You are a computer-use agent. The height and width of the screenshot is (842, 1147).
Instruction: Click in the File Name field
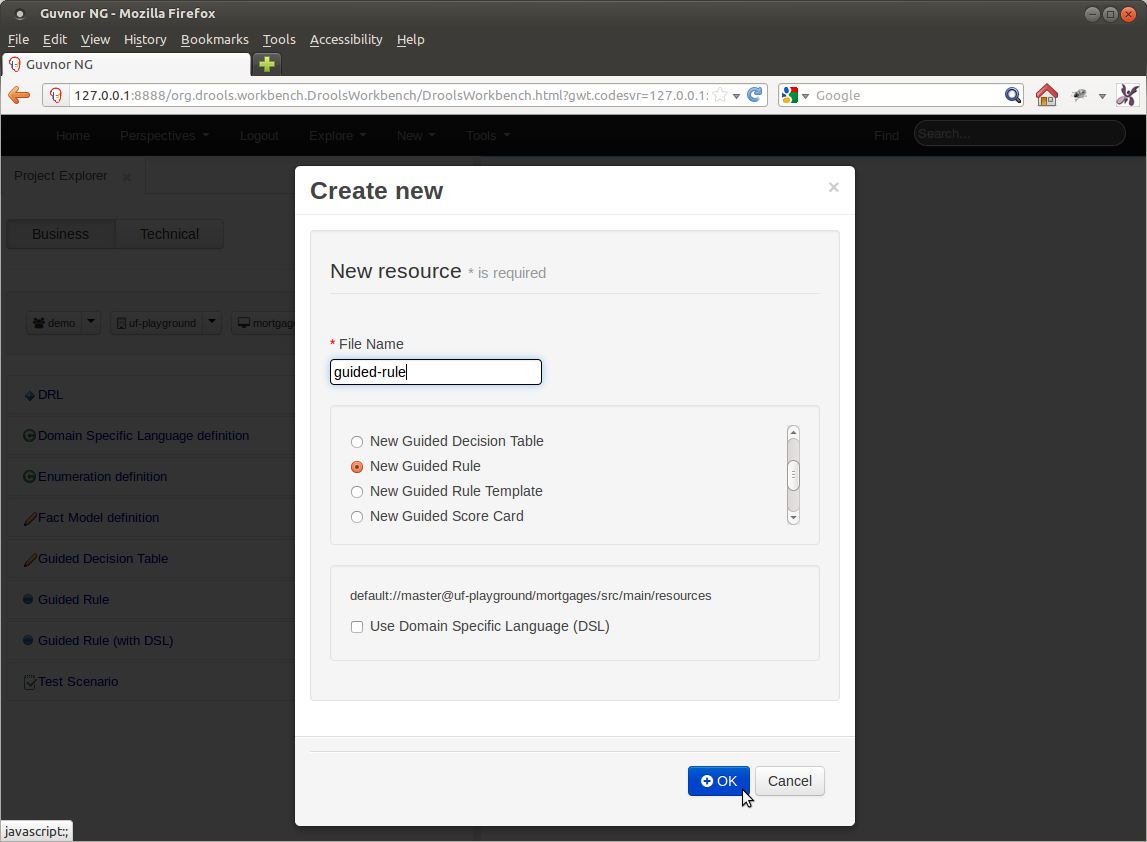(x=436, y=372)
